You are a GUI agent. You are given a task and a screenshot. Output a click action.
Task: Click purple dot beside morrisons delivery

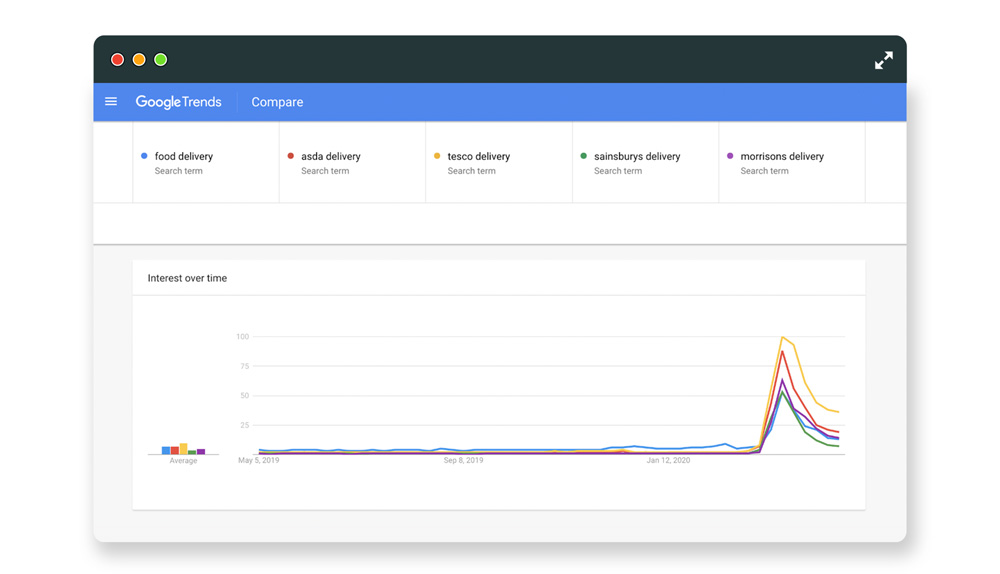point(730,156)
